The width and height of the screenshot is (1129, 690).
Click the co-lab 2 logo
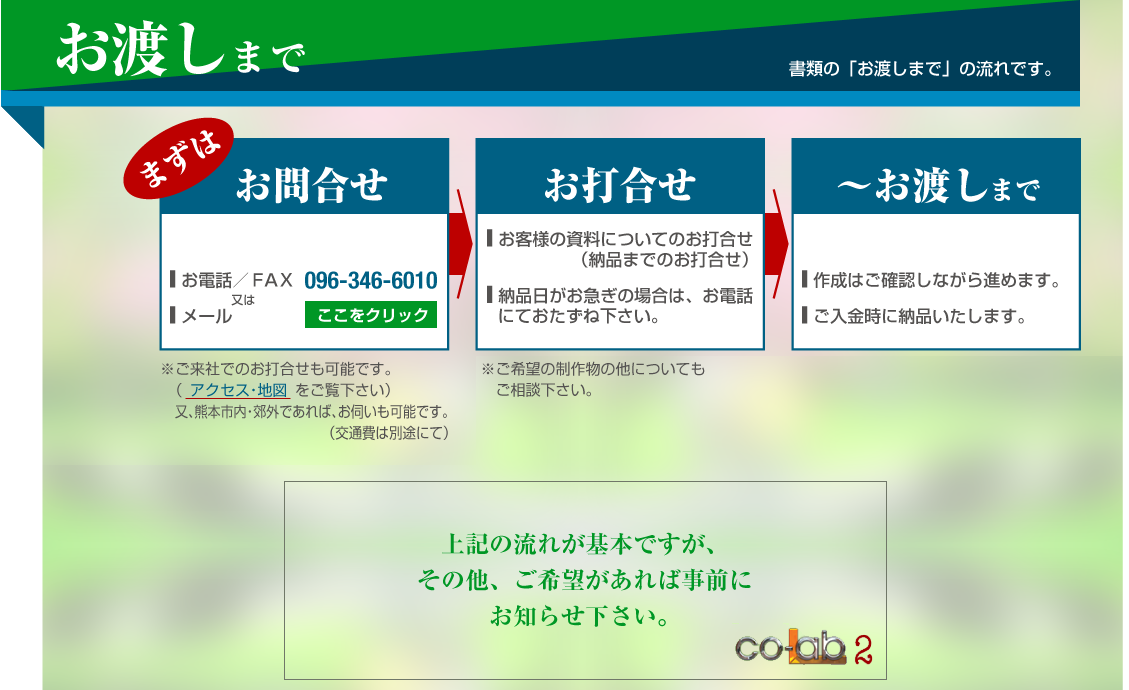803,648
